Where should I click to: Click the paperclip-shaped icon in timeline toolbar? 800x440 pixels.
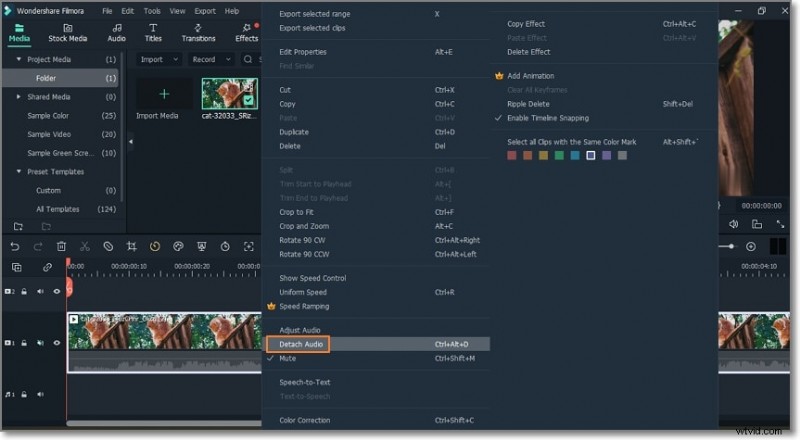click(x=108, y=247)
